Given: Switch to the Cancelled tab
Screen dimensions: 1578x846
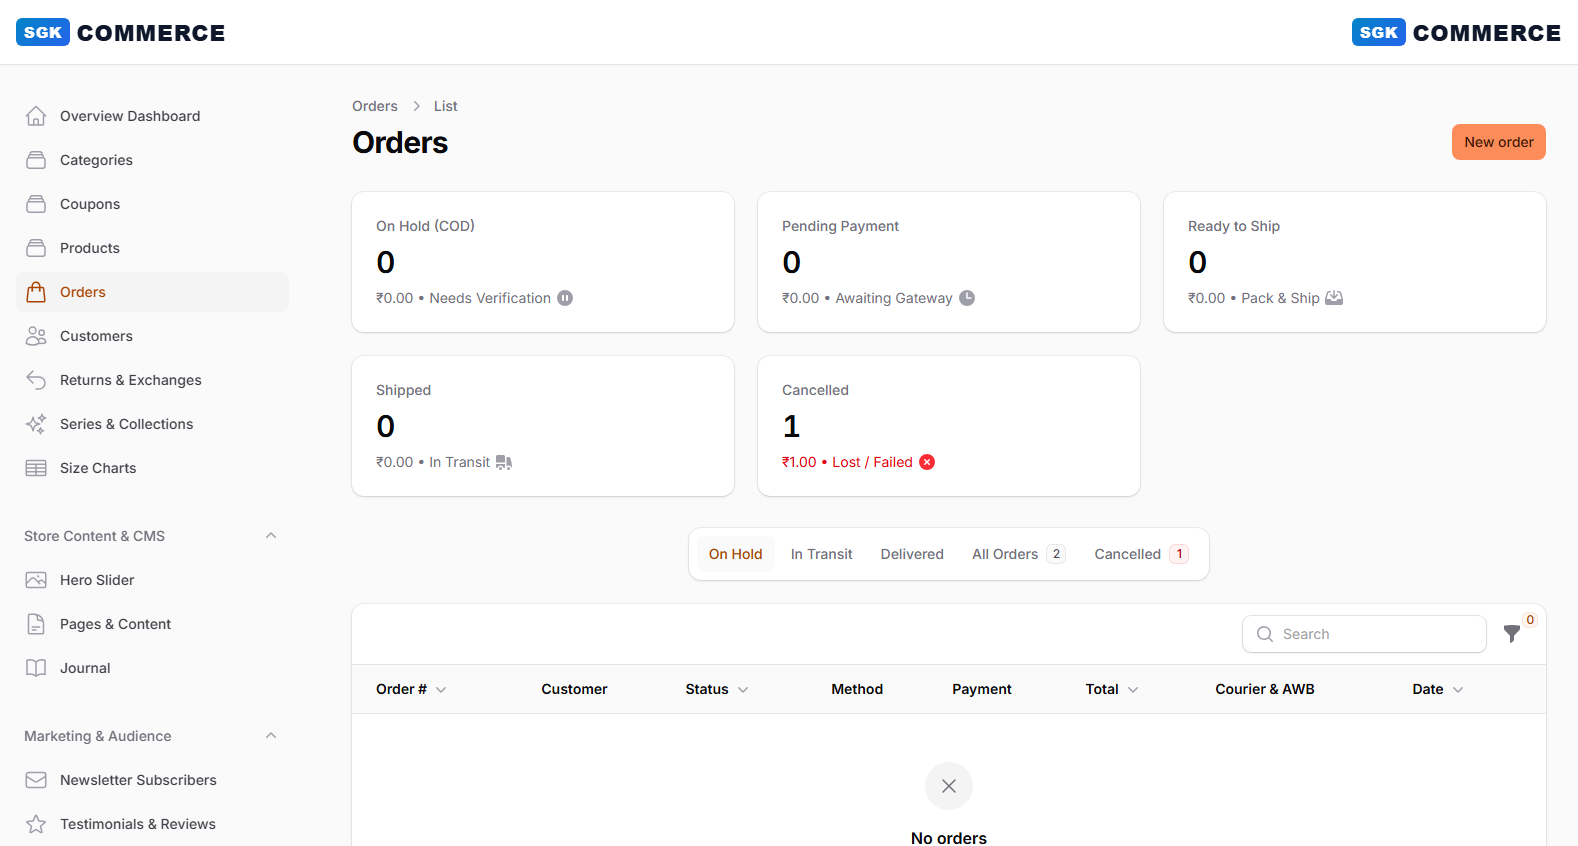Looking at the screenshot, I should (x=1141, y=554).
